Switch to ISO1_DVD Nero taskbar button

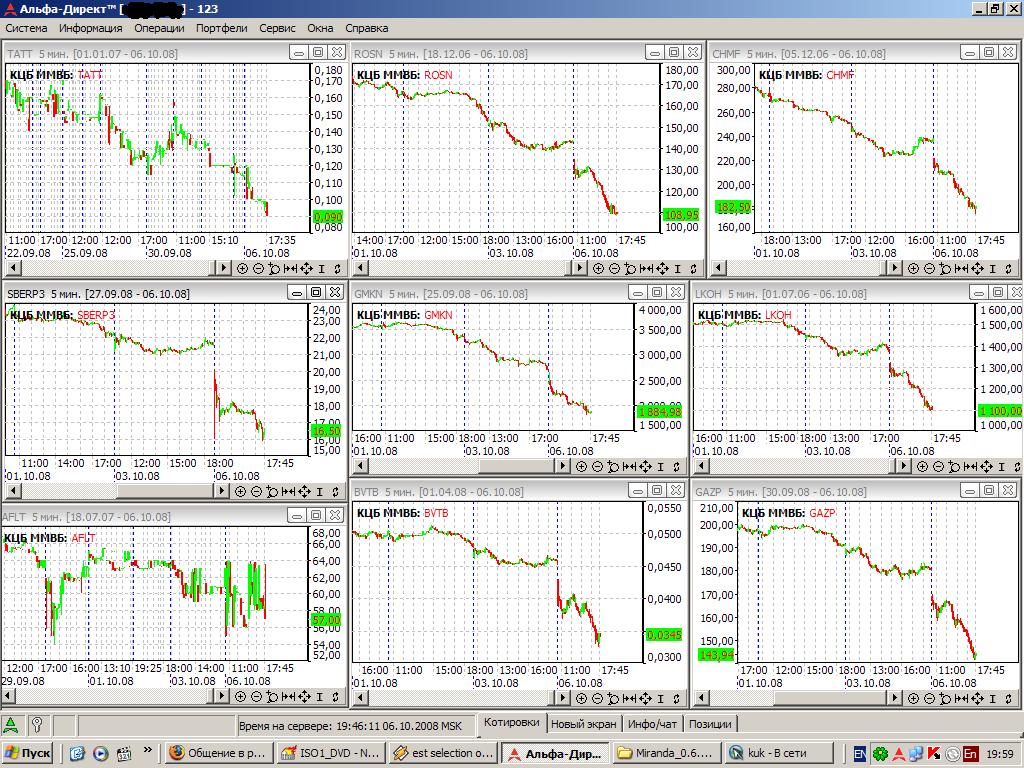[x=330, y=753]
